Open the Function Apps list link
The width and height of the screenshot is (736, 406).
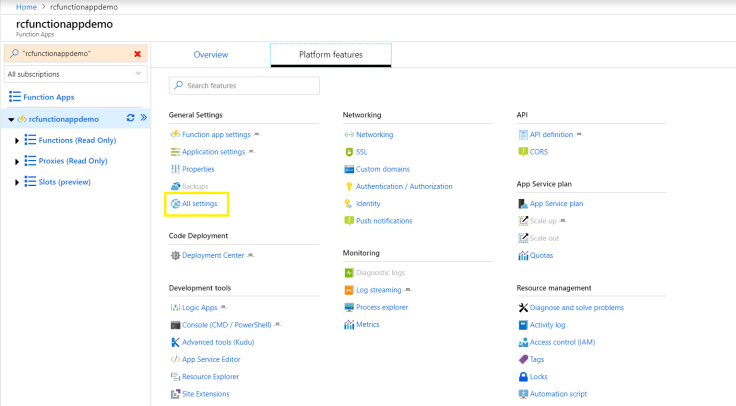tap(49, 97)
